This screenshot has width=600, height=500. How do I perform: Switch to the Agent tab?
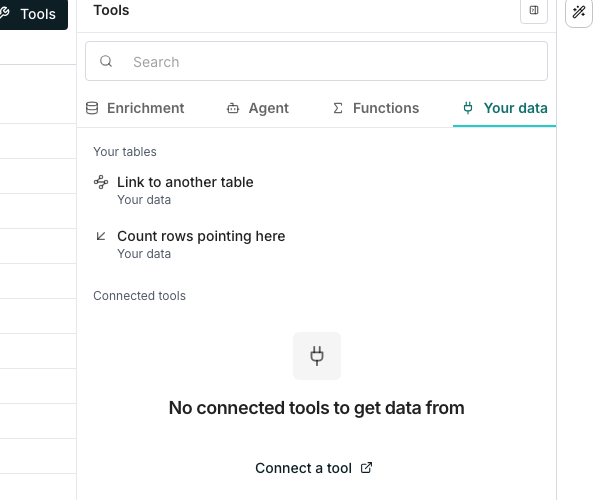(x=258, y=108)
